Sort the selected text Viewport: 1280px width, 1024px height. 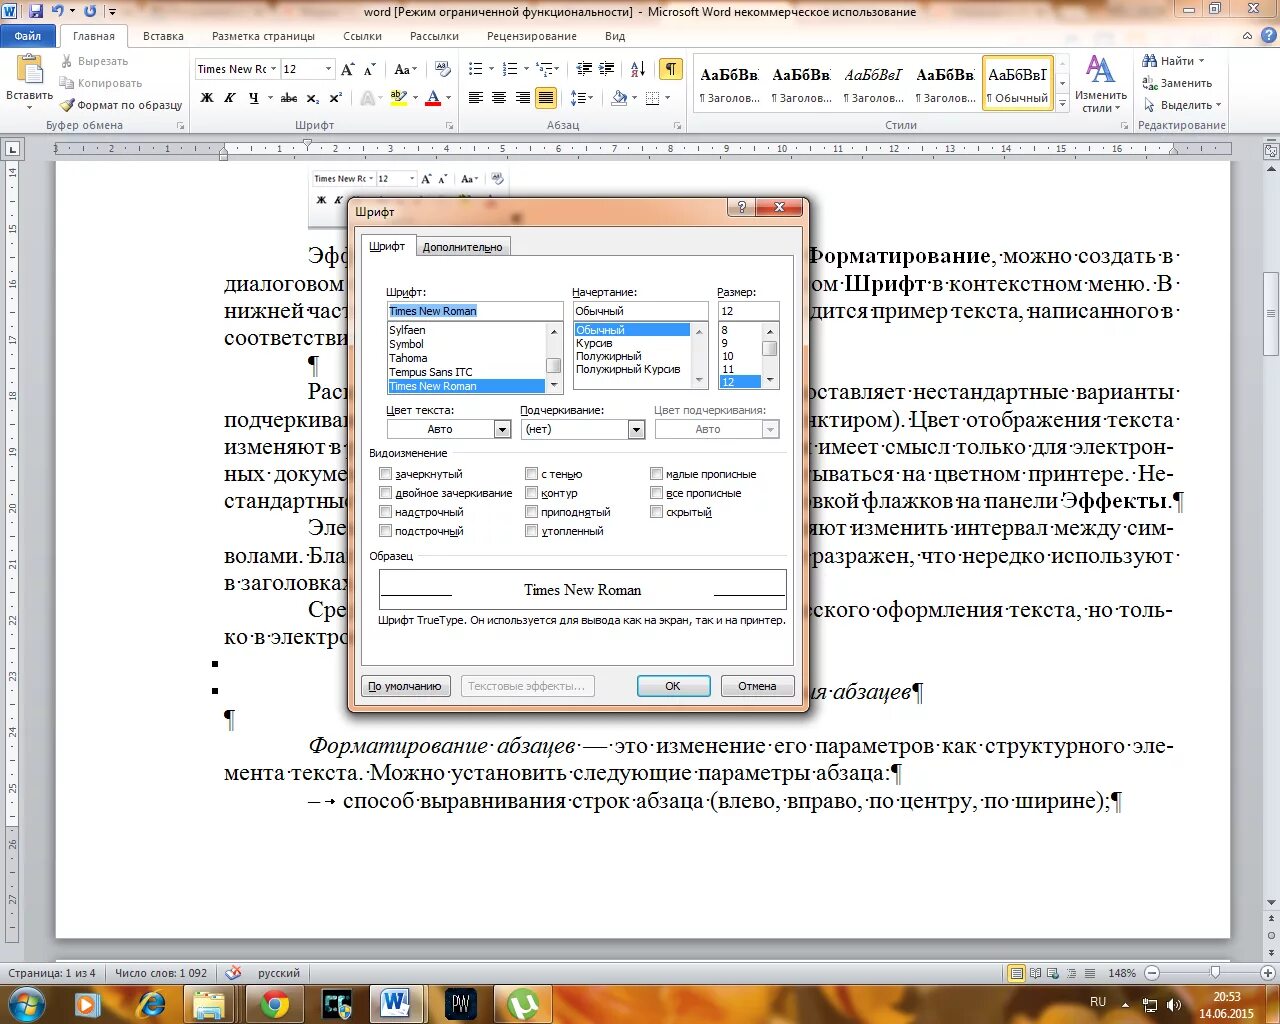(x=639, y=69)
